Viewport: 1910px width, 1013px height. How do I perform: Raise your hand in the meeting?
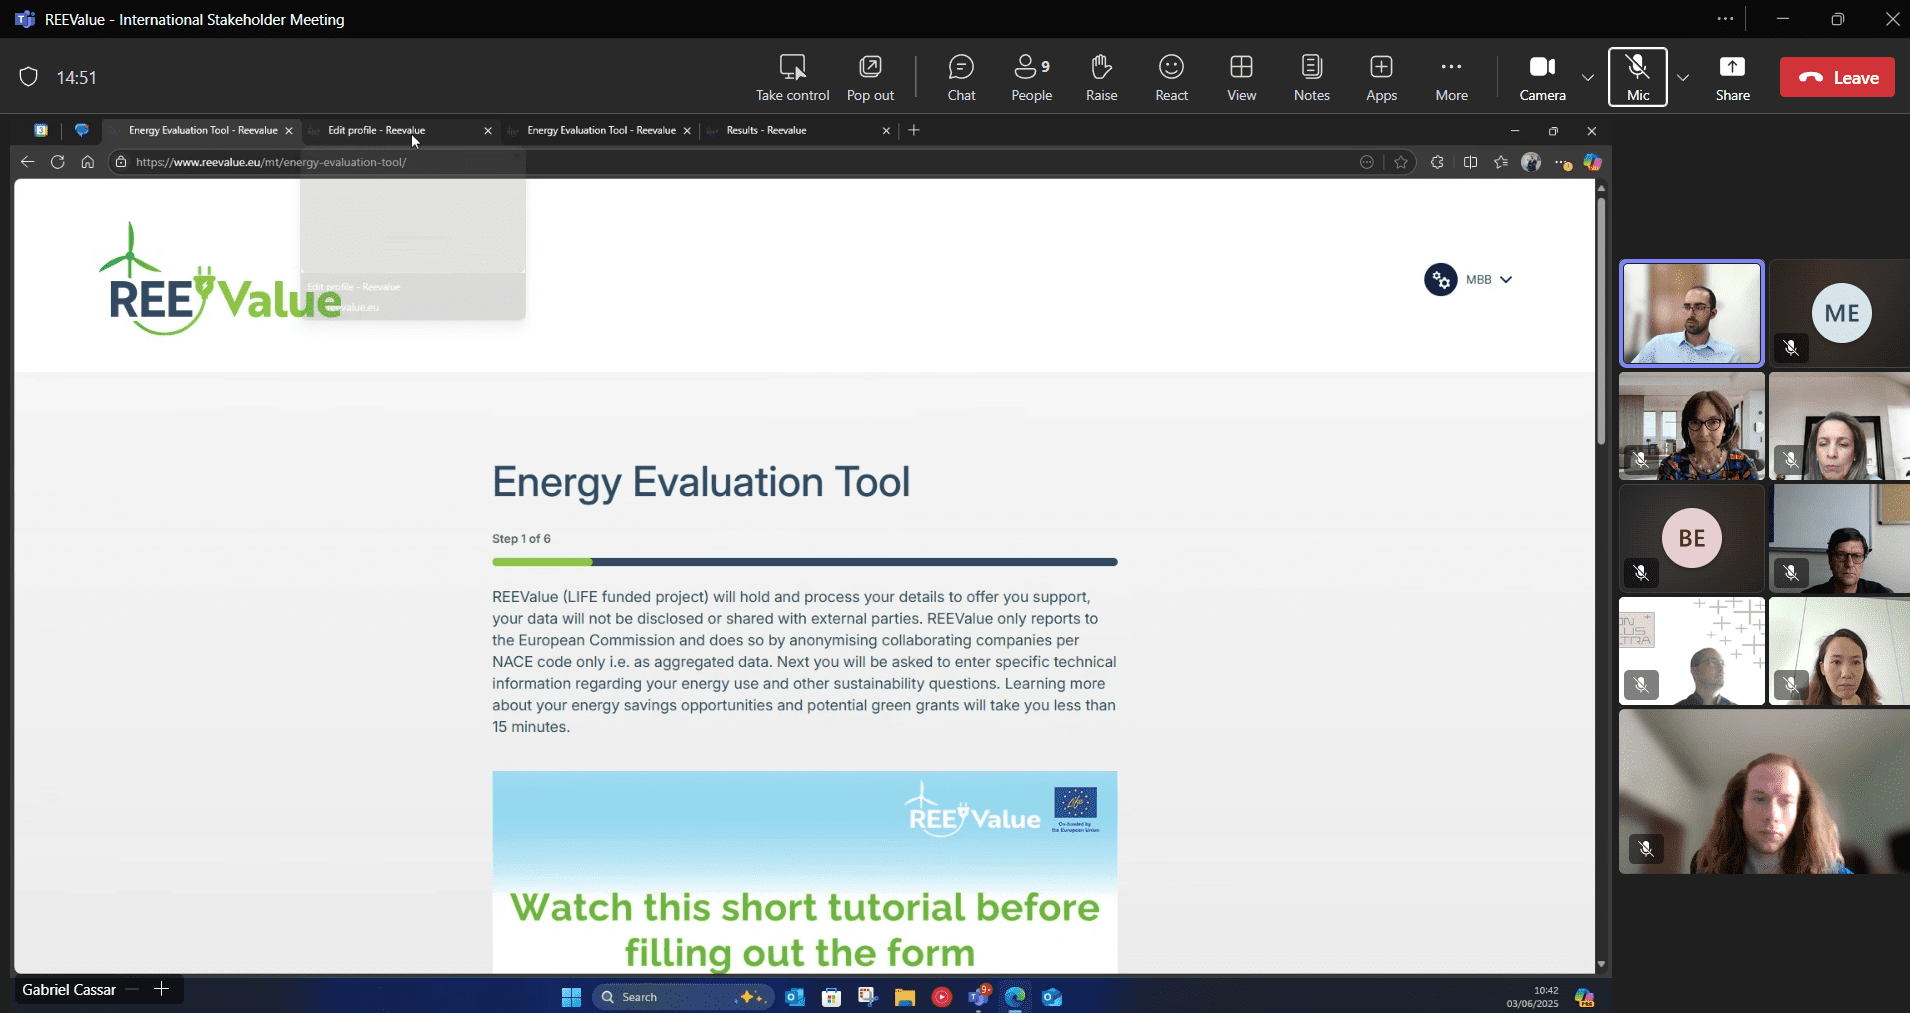(x=1101, y=78)
